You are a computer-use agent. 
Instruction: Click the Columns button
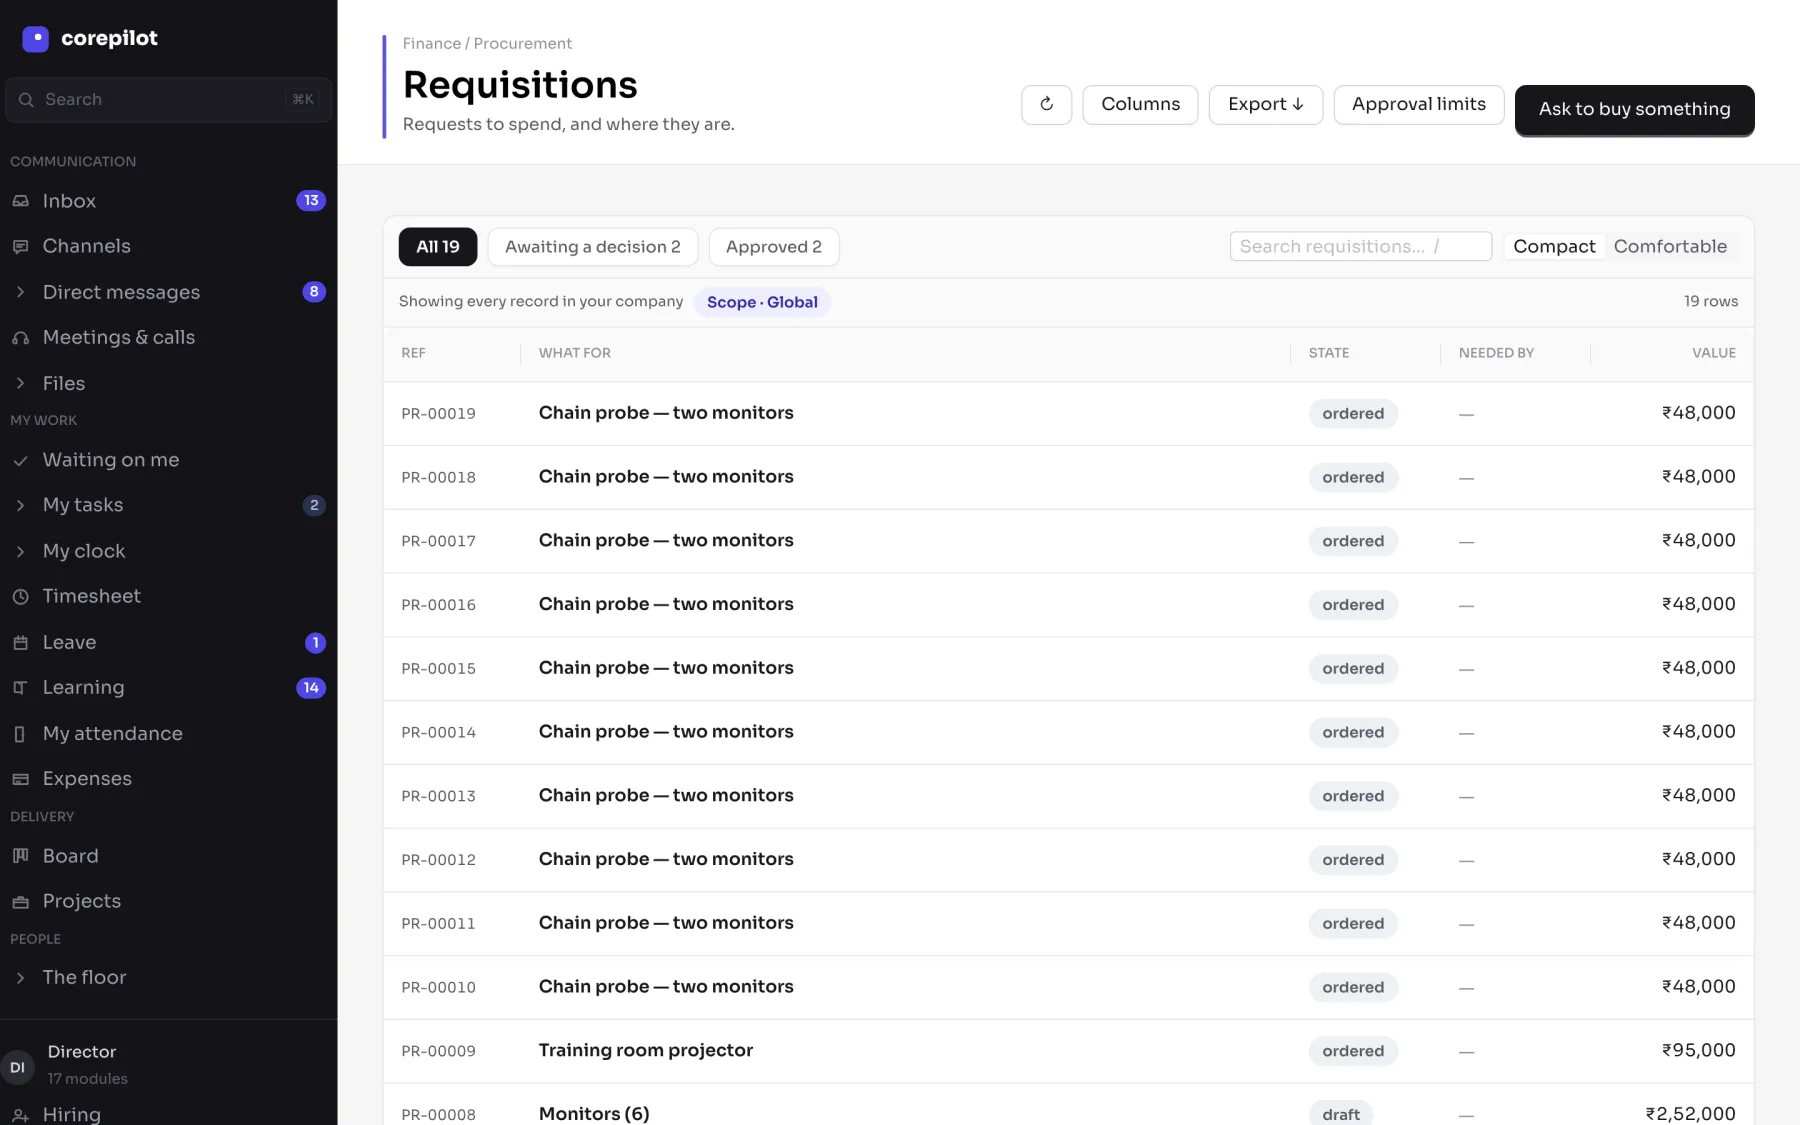pyautogui.click(x=1140, y=104)
